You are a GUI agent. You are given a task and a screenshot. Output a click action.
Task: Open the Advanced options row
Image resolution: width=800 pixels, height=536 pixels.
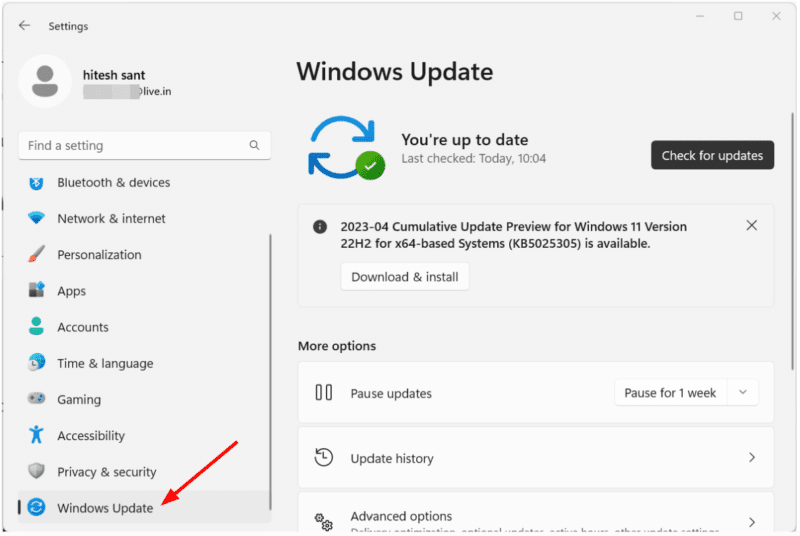tap(536, 514)
